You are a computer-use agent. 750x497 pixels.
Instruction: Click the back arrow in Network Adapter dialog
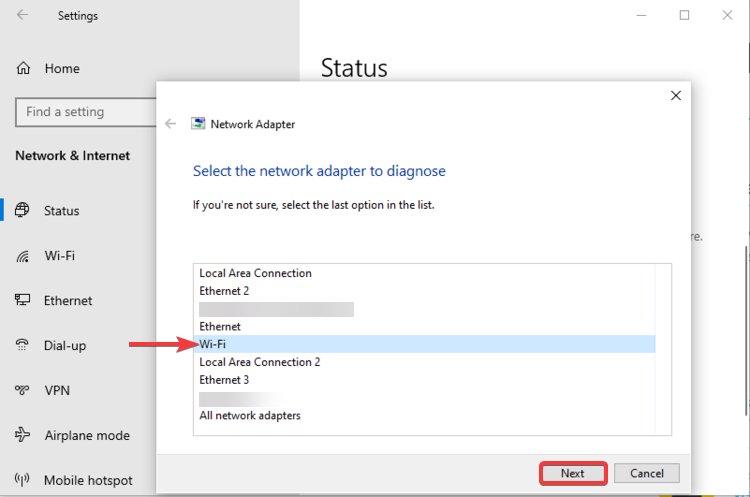pyautogui.click(x=170, y=124)
